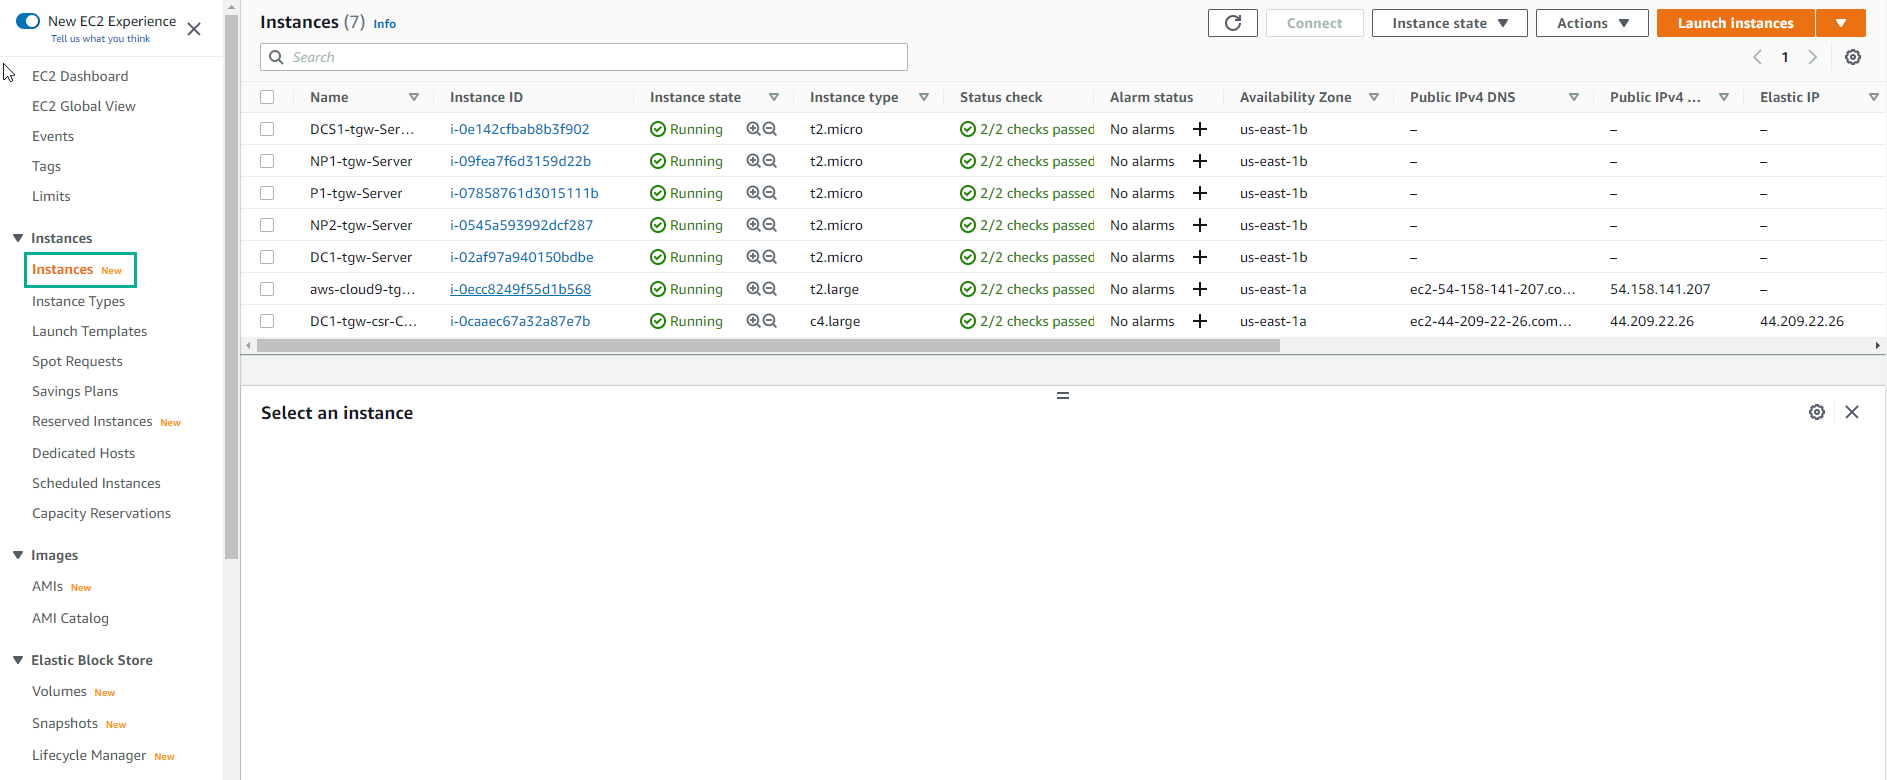Collapse the Images sidebar section
1887x780 pixels.
click(18, 555)
